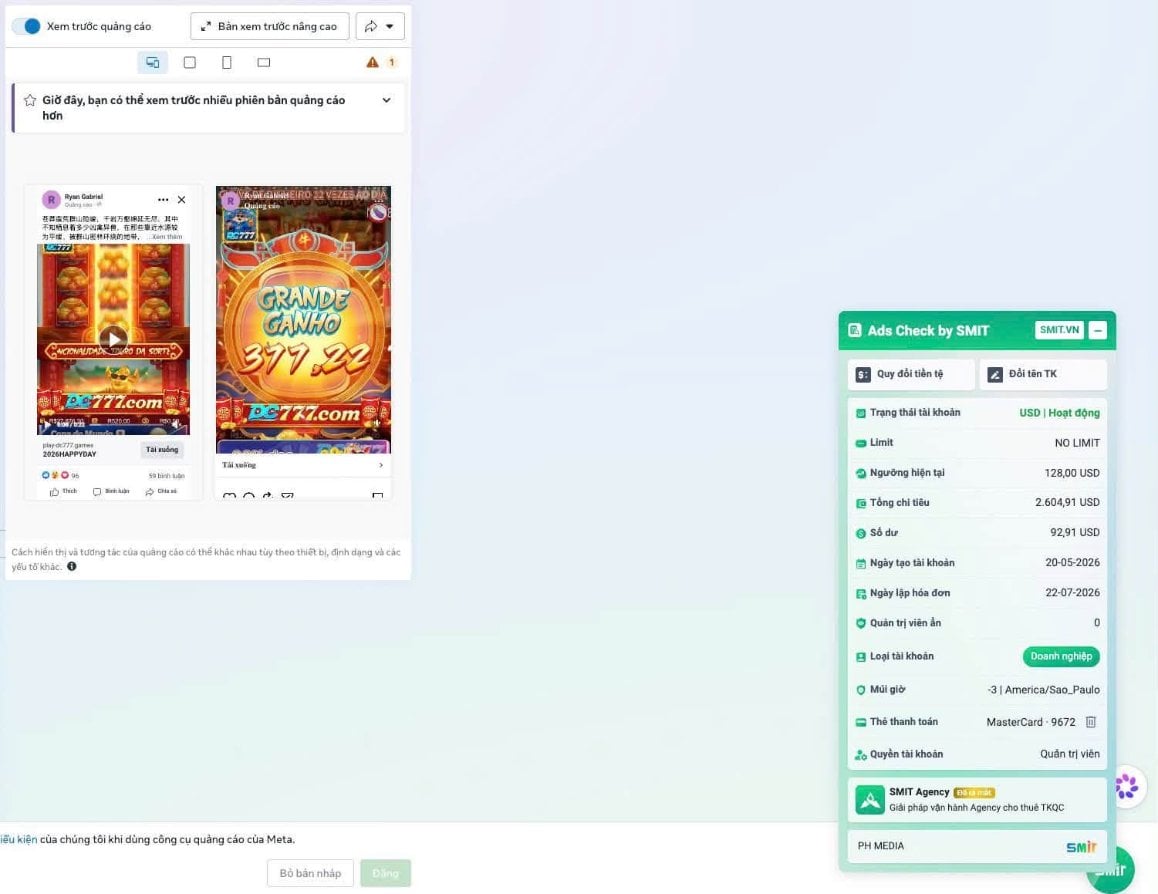Click the 'Múi giờ' timezone icon
The height and width of the screenshot is (894, 1158).
(860, 690)
